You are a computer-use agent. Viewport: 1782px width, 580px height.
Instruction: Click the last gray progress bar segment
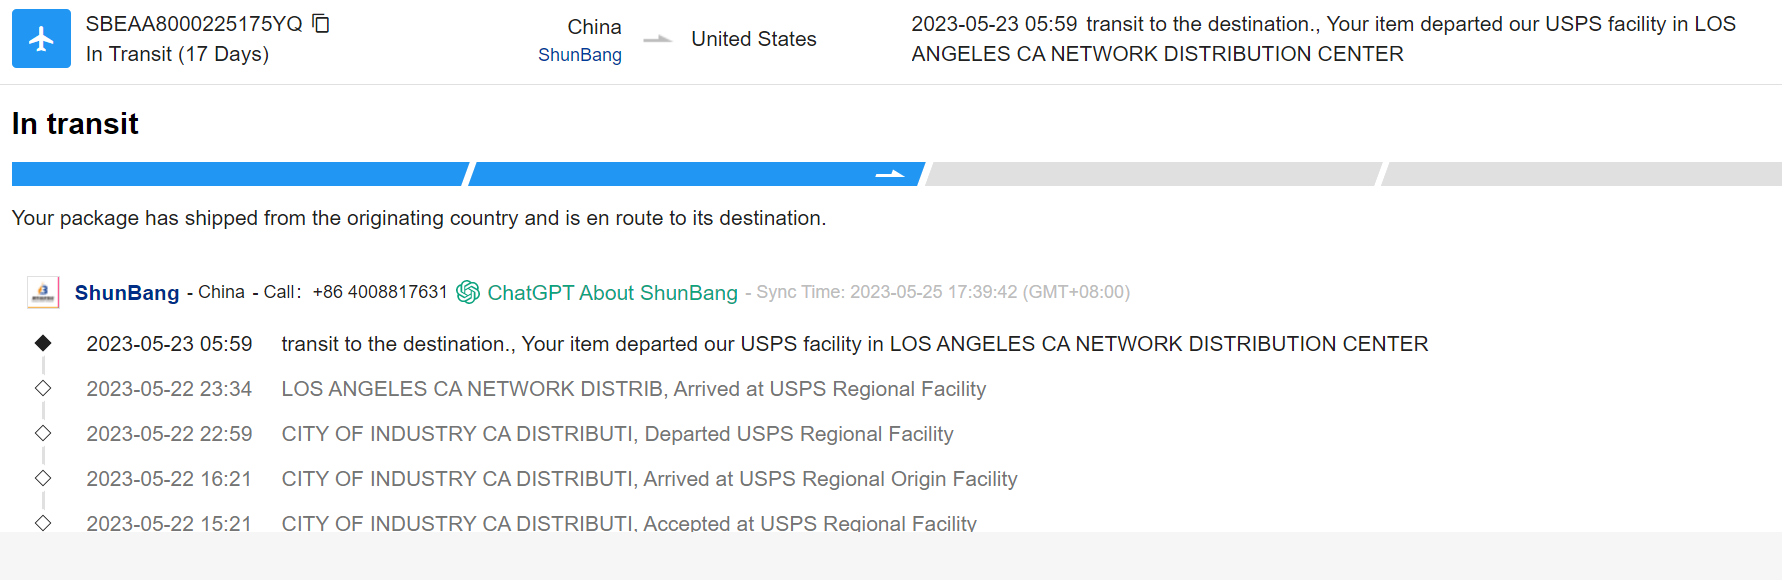click(x=1582, y=174)
